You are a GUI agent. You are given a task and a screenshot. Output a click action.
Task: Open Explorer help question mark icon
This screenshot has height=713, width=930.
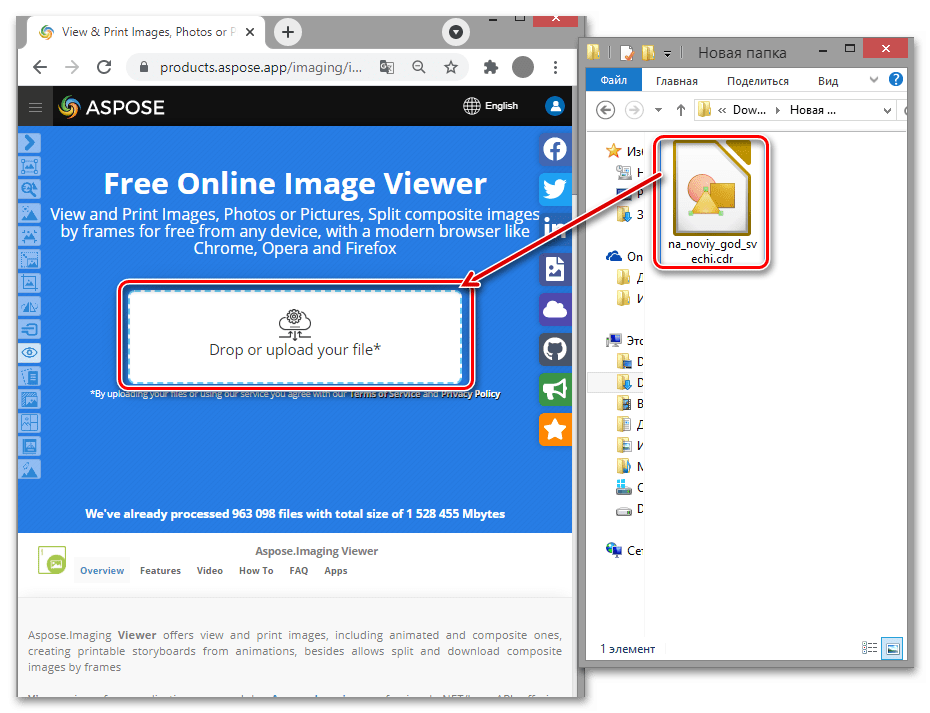896,79
